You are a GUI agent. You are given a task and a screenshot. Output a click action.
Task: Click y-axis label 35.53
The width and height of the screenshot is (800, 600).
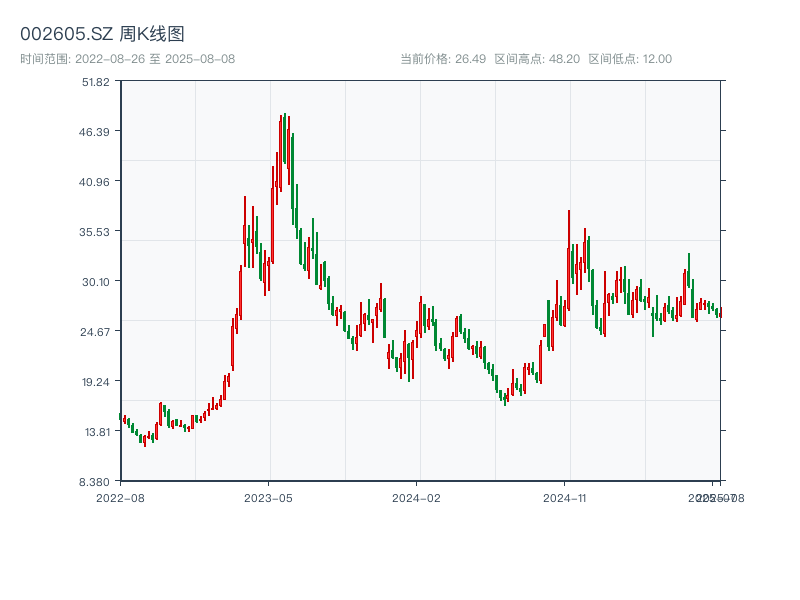94,232
